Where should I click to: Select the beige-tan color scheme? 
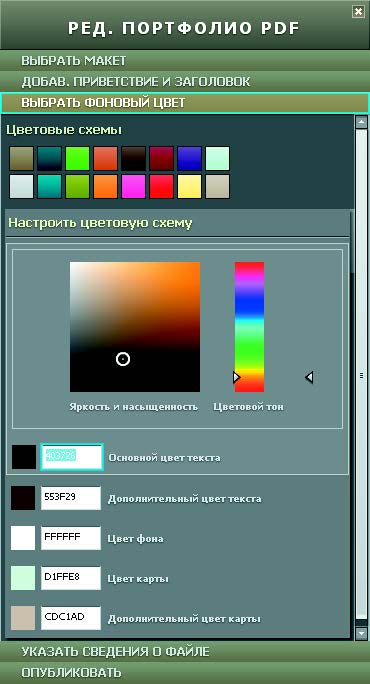click(217, 186)
